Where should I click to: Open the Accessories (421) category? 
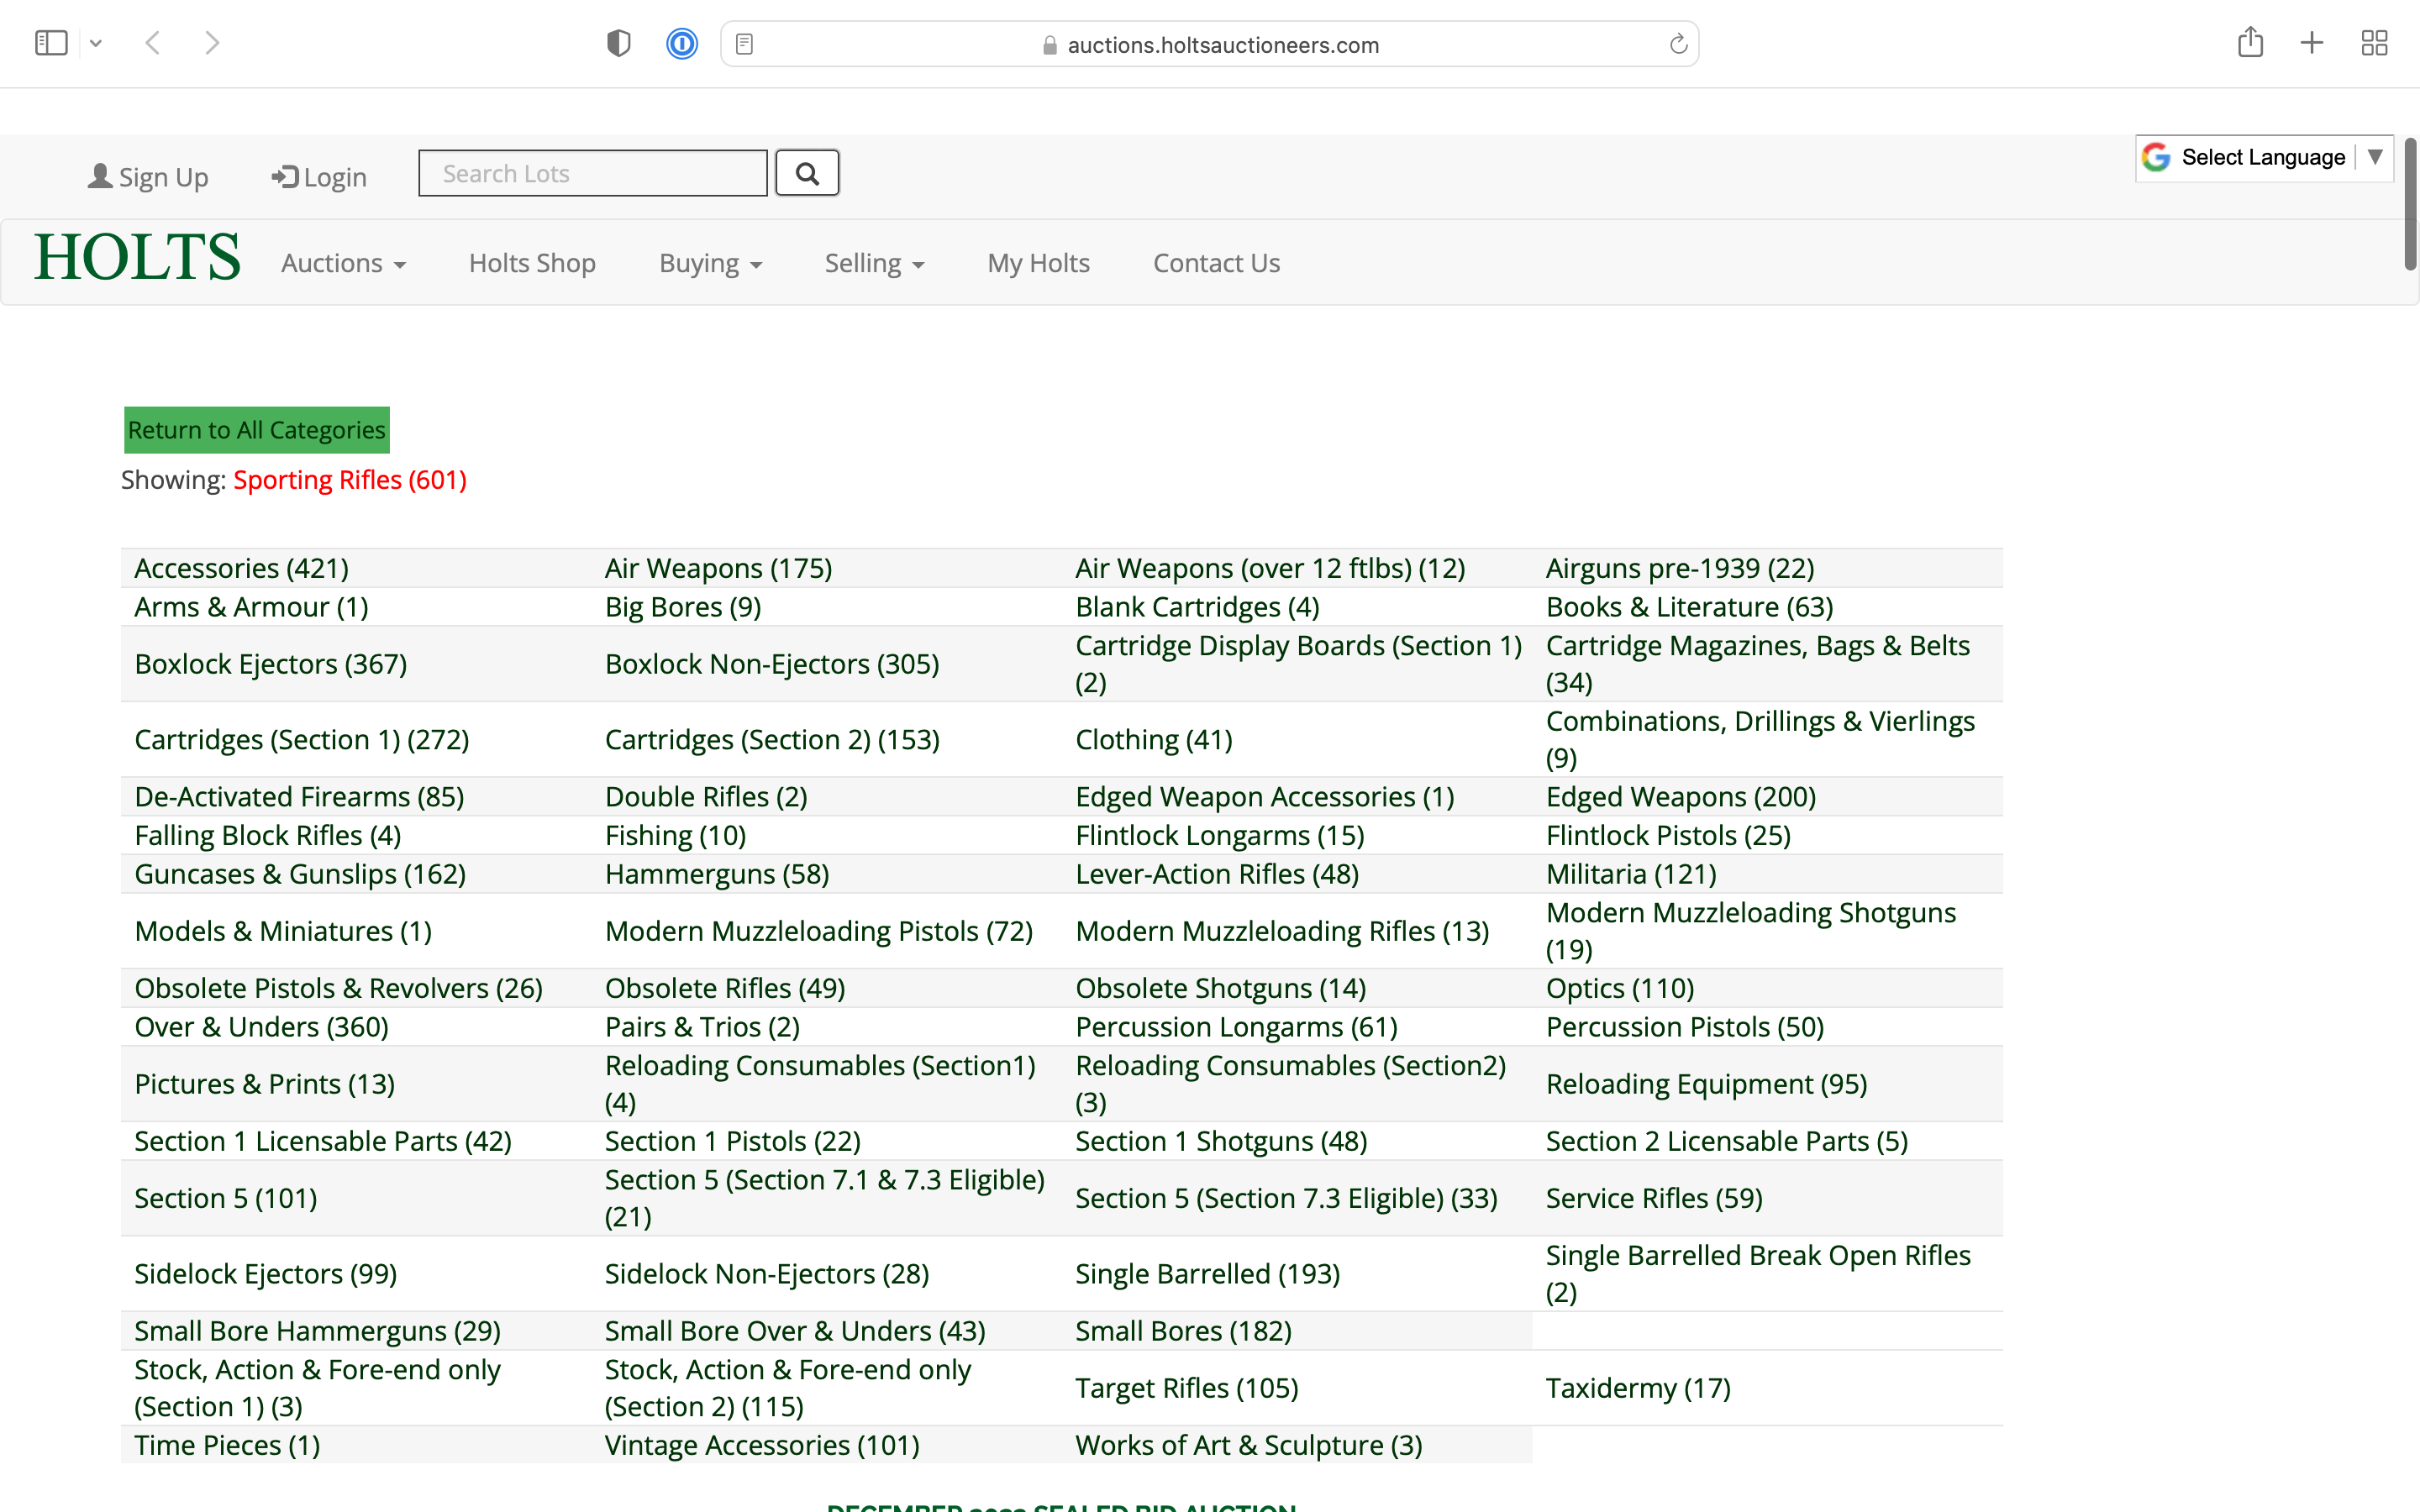click(241, 568)
